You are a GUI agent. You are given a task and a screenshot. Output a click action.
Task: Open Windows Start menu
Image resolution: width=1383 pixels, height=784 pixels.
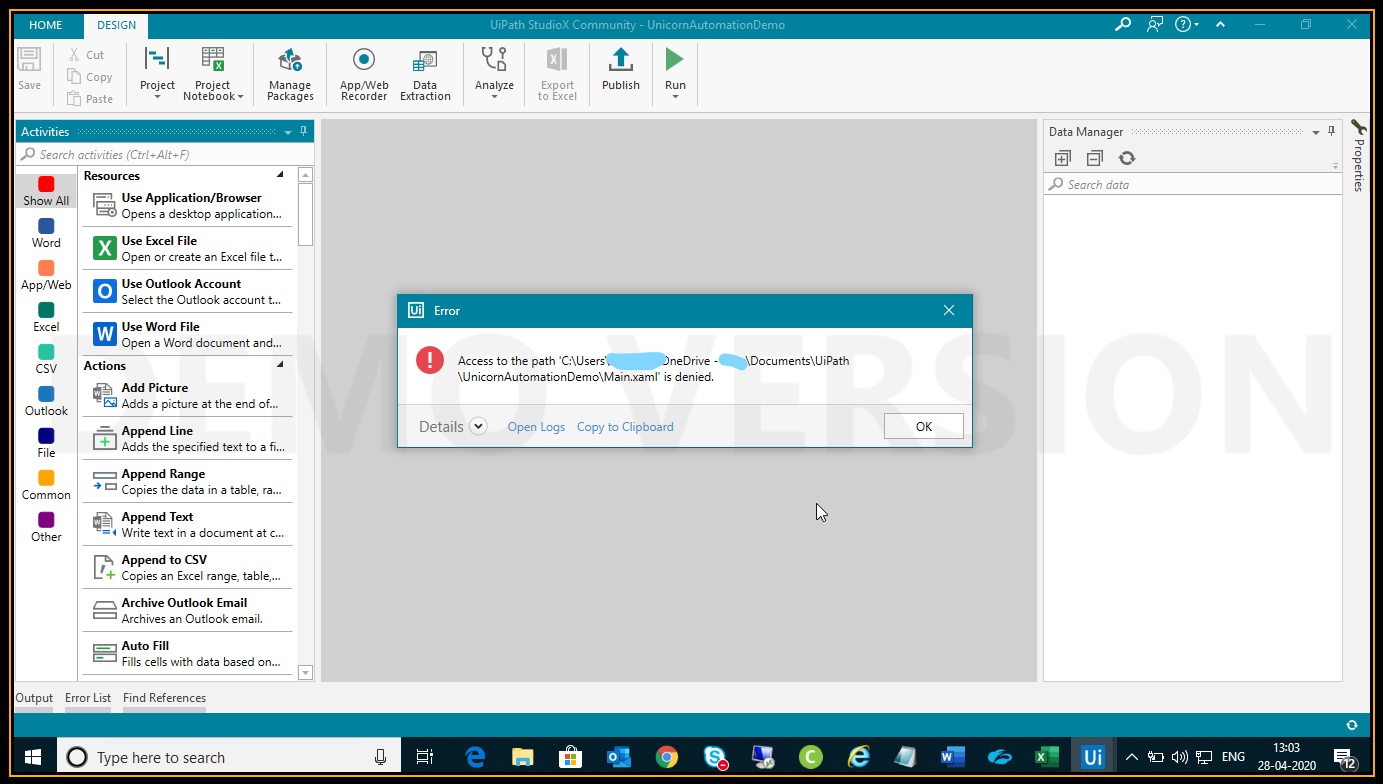tap(32, 757)
